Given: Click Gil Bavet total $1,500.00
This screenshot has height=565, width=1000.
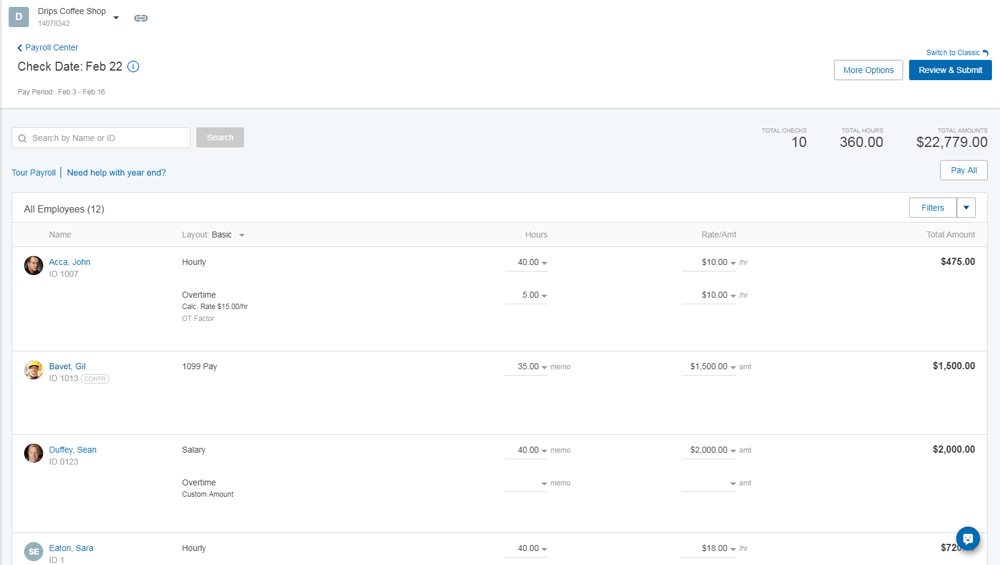Looking at the screenshot, I should pyautogui.click(x=953, y=366).
